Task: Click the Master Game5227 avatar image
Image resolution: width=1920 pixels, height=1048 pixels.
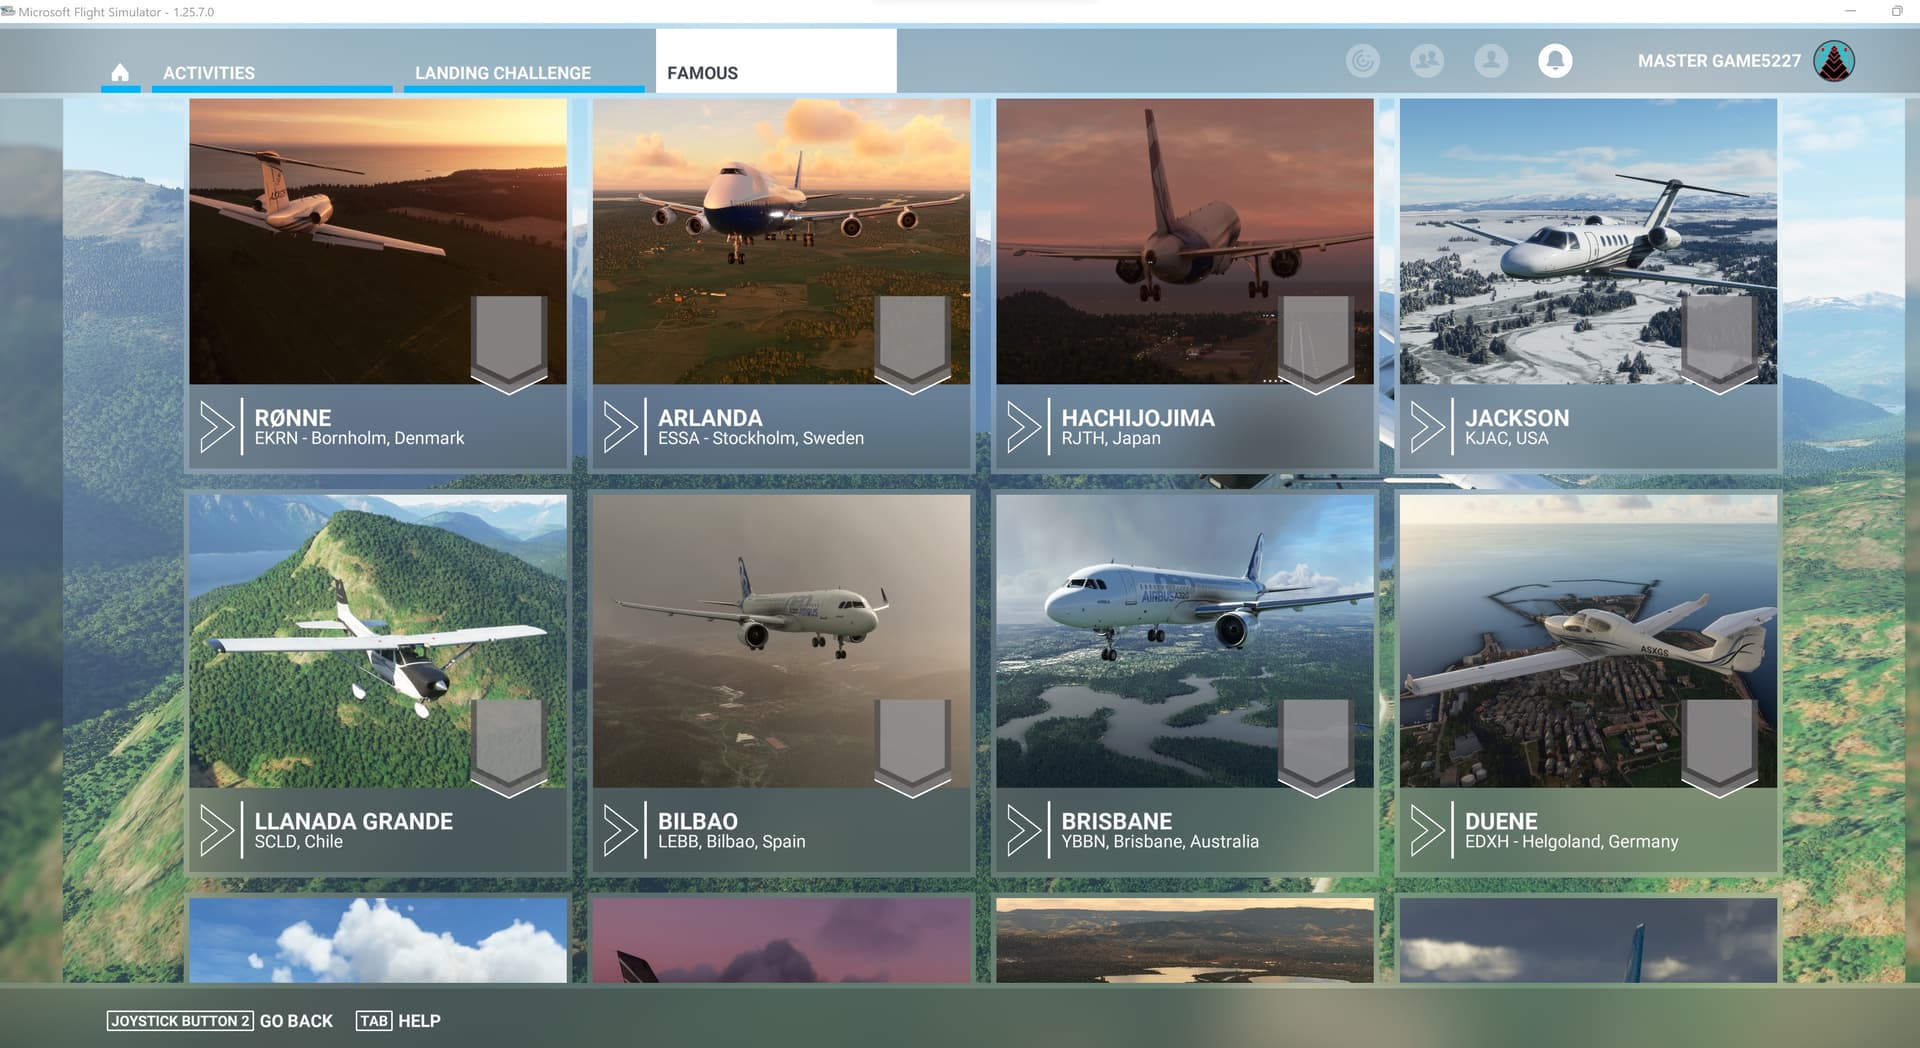Action: pos(1835,61)
